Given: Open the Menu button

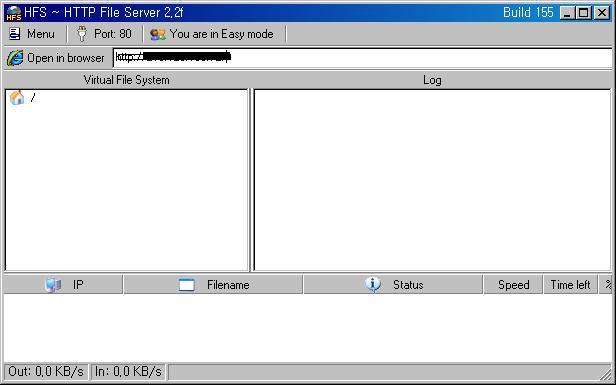Looking at the screenshot, I should coord(32,34).
